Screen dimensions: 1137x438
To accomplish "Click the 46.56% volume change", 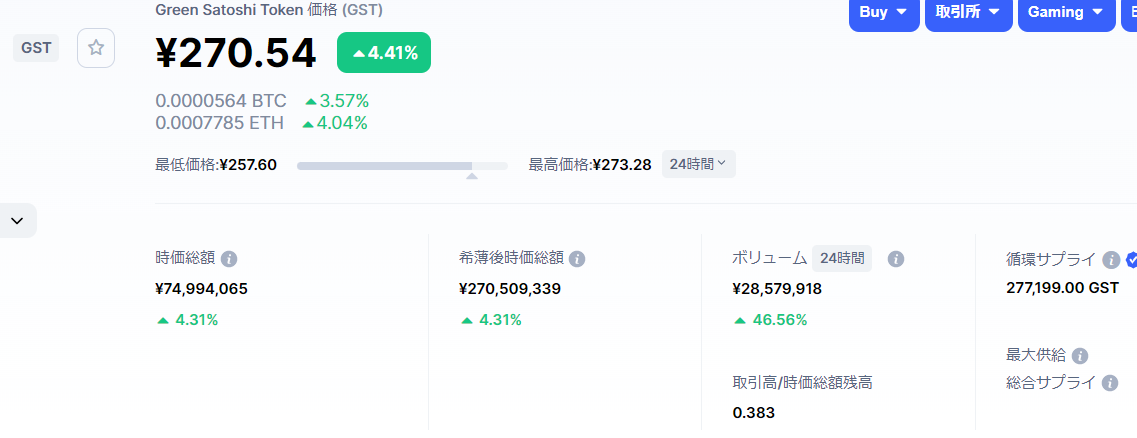I will point(770,320).
